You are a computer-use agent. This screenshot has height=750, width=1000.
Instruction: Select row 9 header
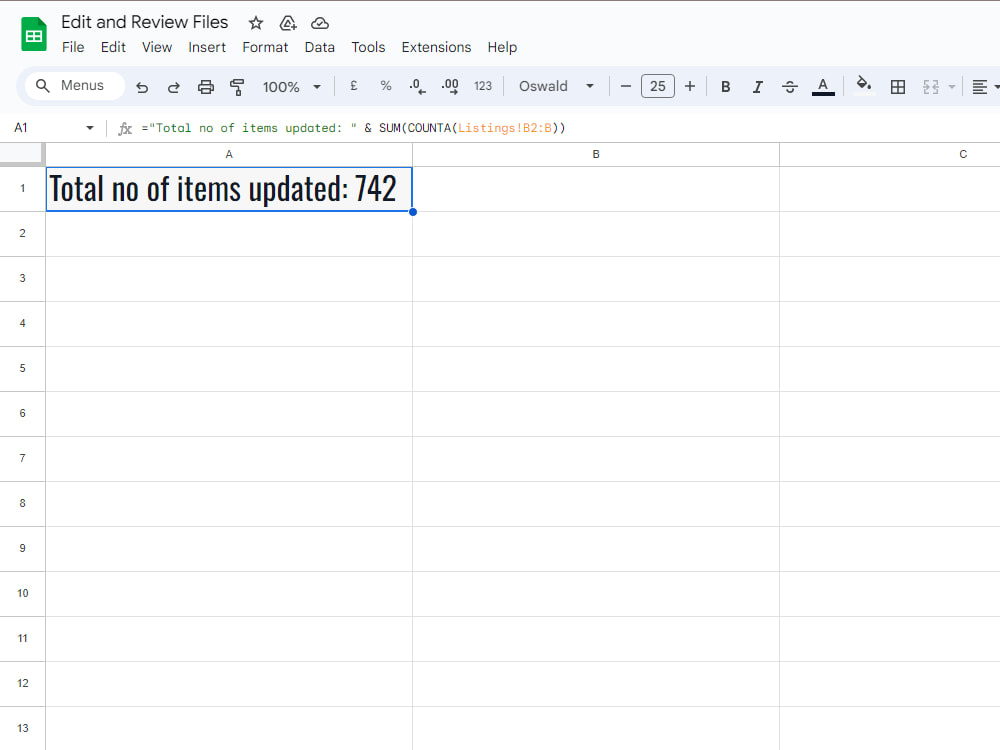pos(22,548)
